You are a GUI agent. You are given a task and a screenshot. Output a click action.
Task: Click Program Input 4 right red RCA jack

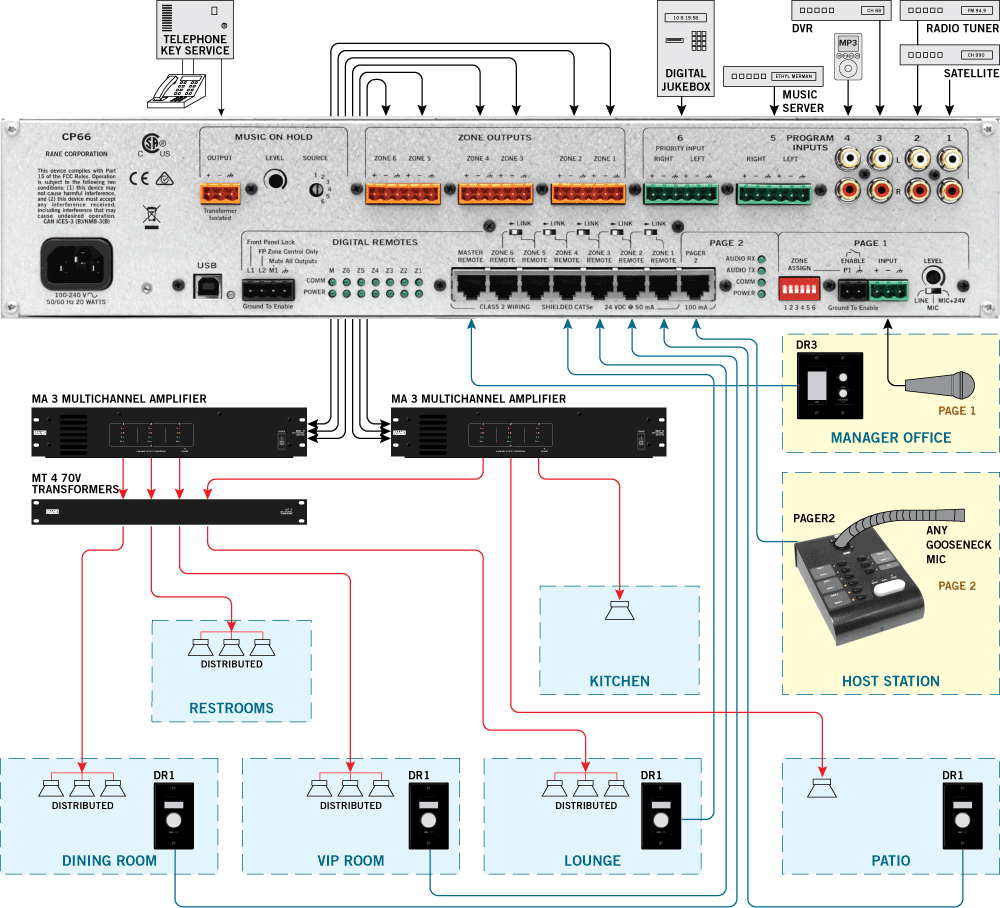click(x=848, y=189)
